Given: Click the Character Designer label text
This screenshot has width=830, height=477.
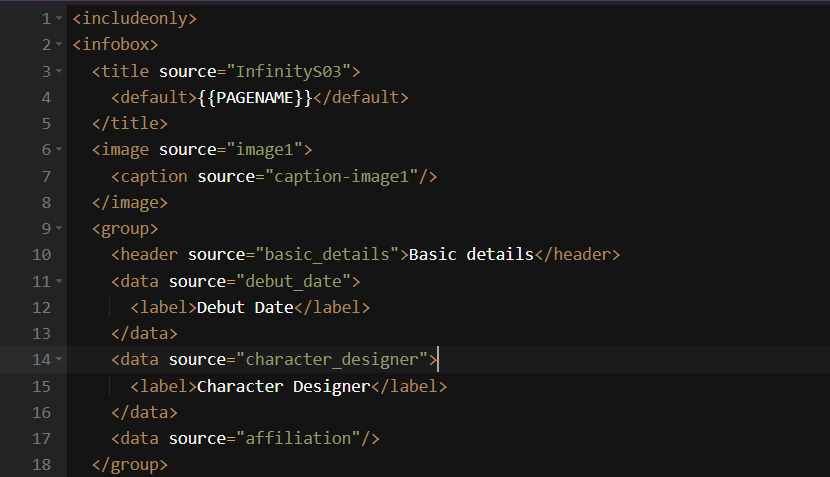Looking at the screenshot, I should (283, 386).
